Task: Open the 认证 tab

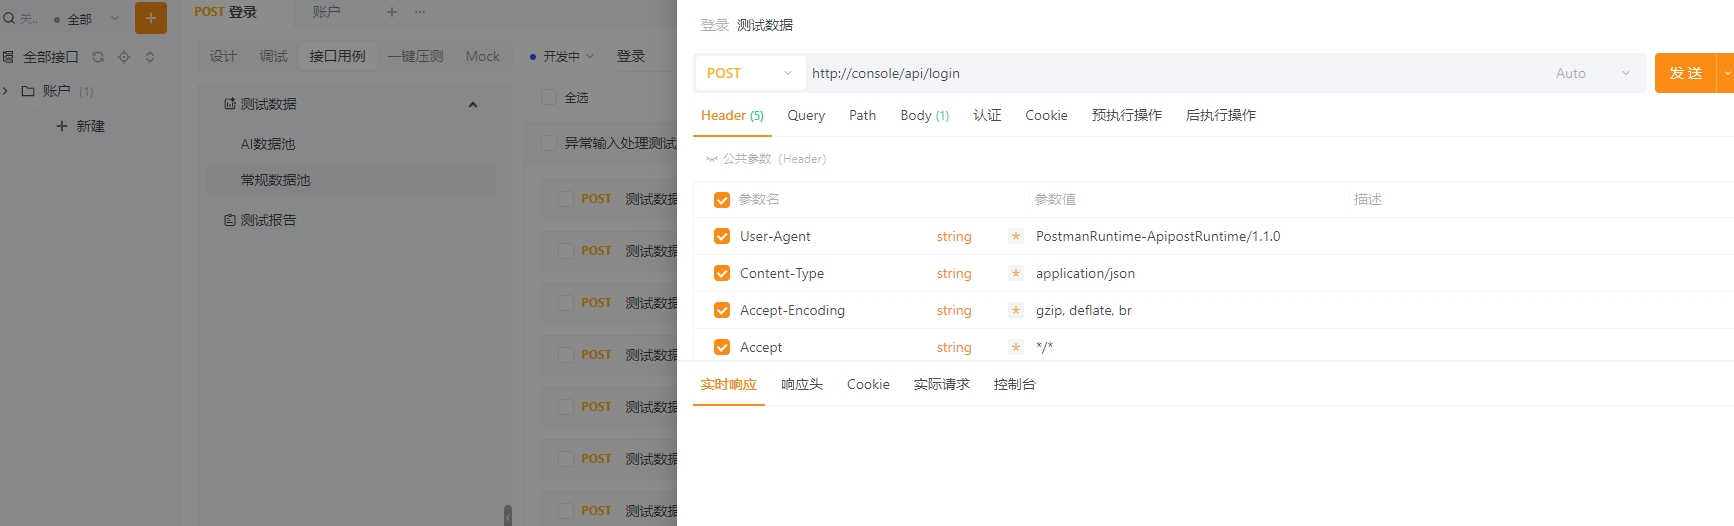Action: click(x=987, y=115)
